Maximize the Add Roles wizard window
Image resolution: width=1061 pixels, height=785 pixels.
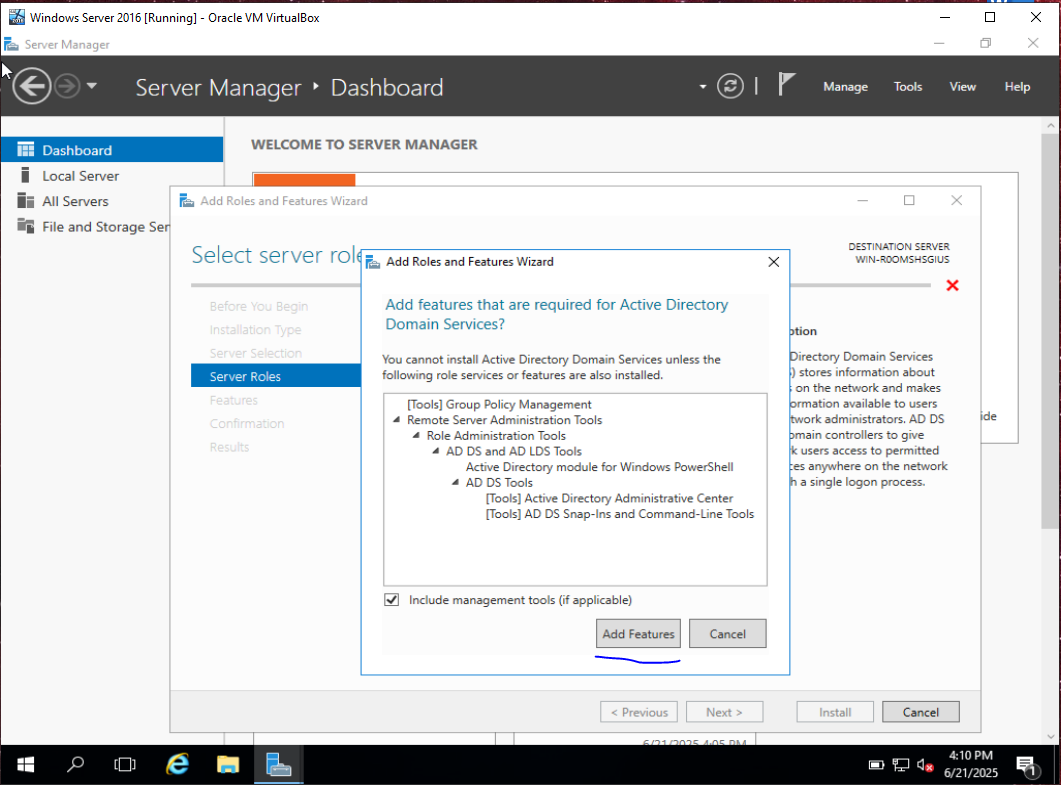tap(909, 200)
